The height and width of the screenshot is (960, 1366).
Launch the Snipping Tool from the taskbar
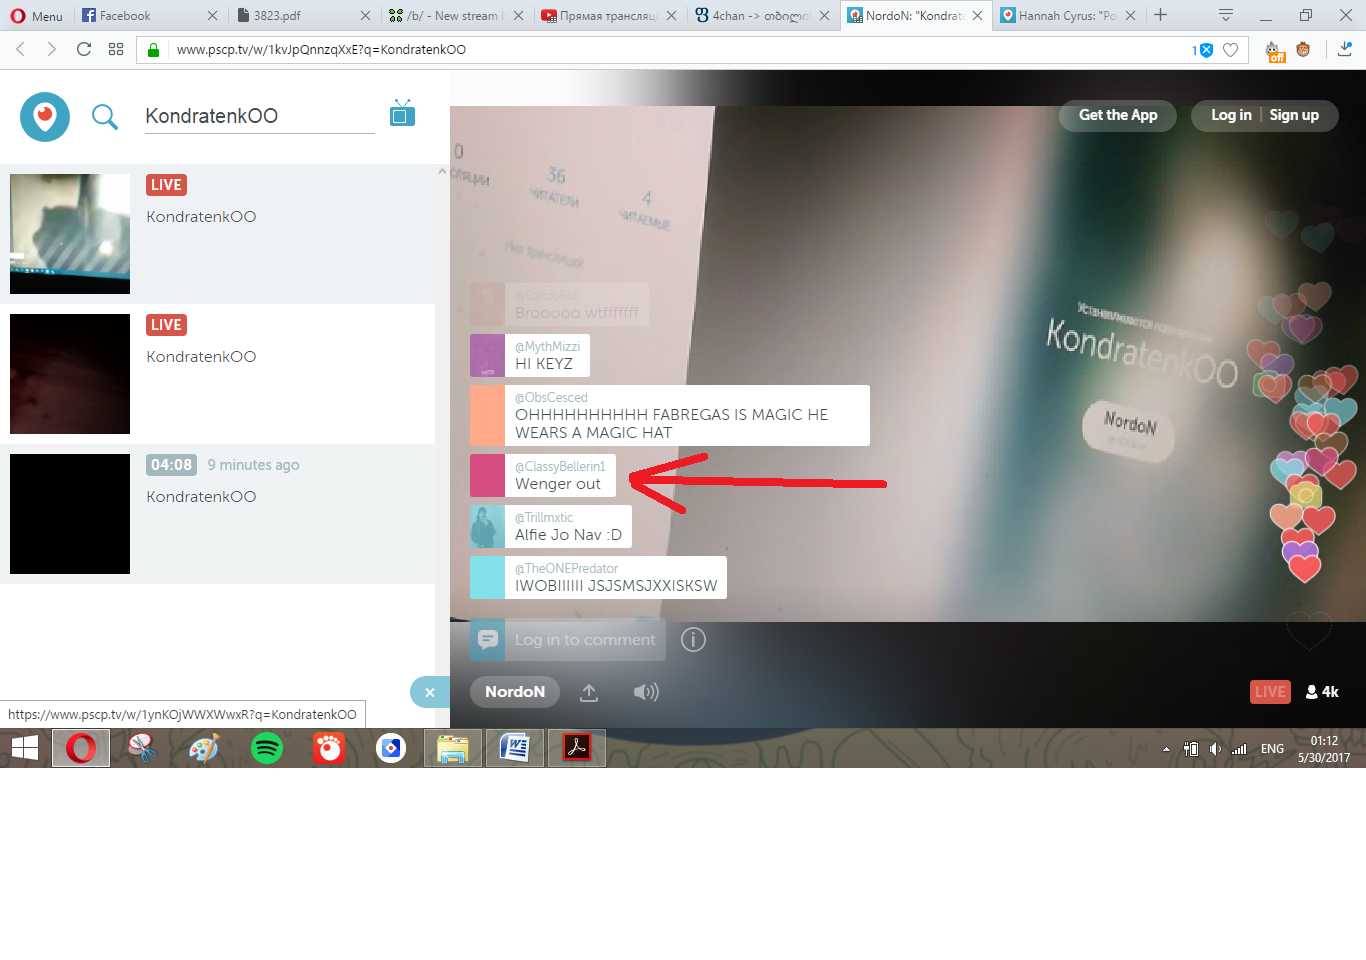click(x=143, y=748)
